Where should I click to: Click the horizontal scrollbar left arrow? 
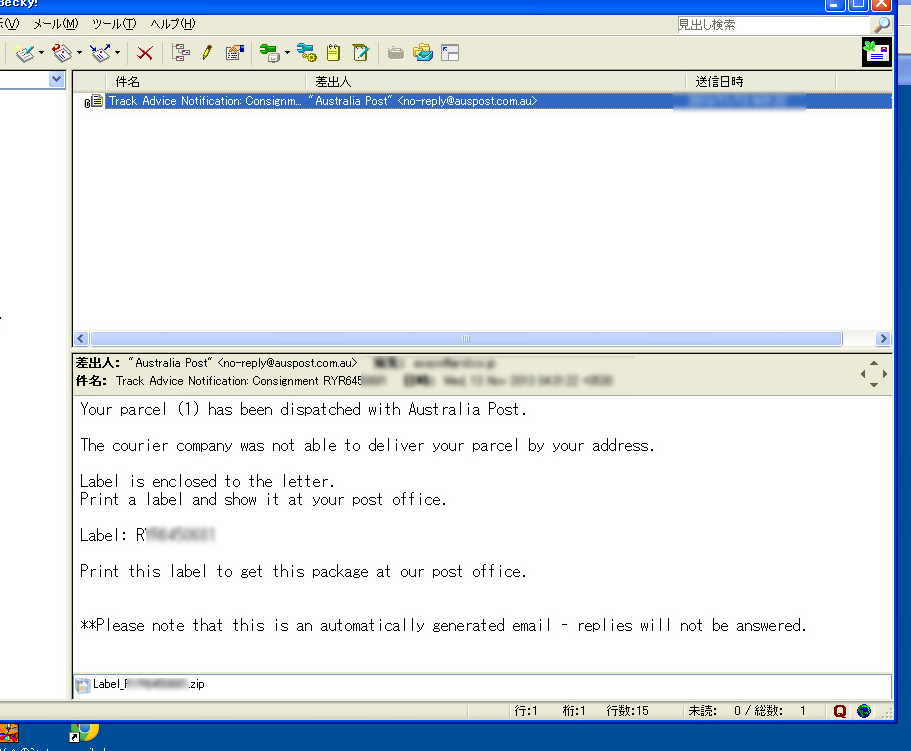pos(81,339)
